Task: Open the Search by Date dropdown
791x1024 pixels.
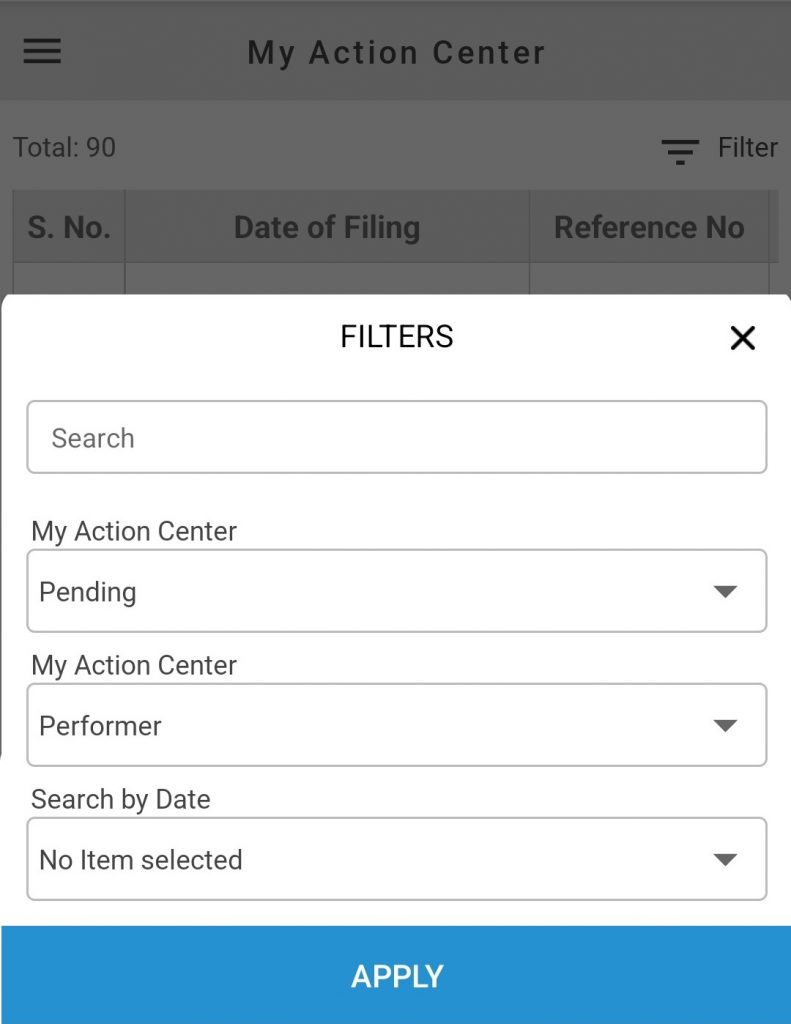Action: coord(396,859)
